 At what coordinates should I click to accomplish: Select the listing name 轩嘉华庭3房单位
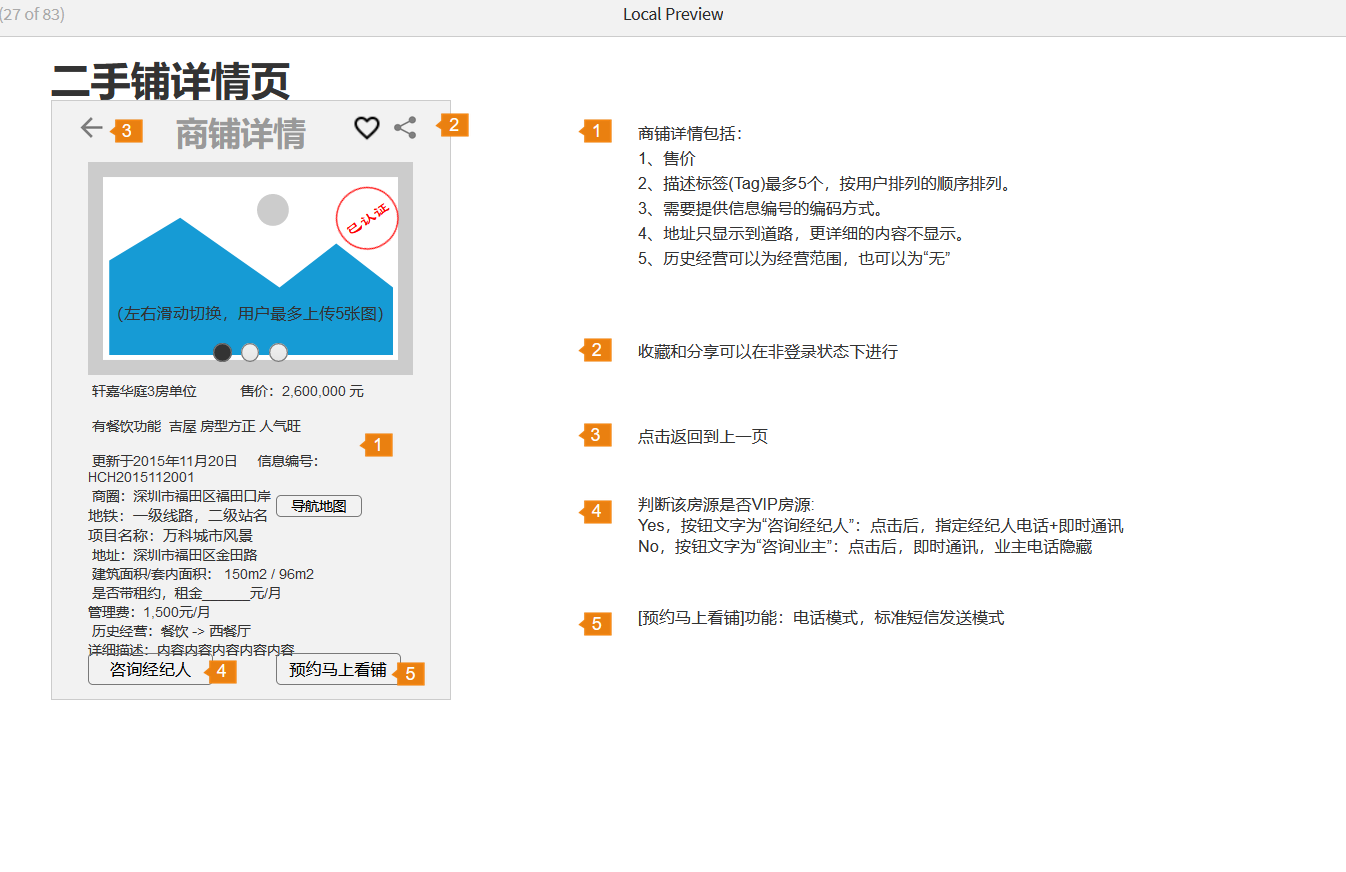tap(144, 391)
